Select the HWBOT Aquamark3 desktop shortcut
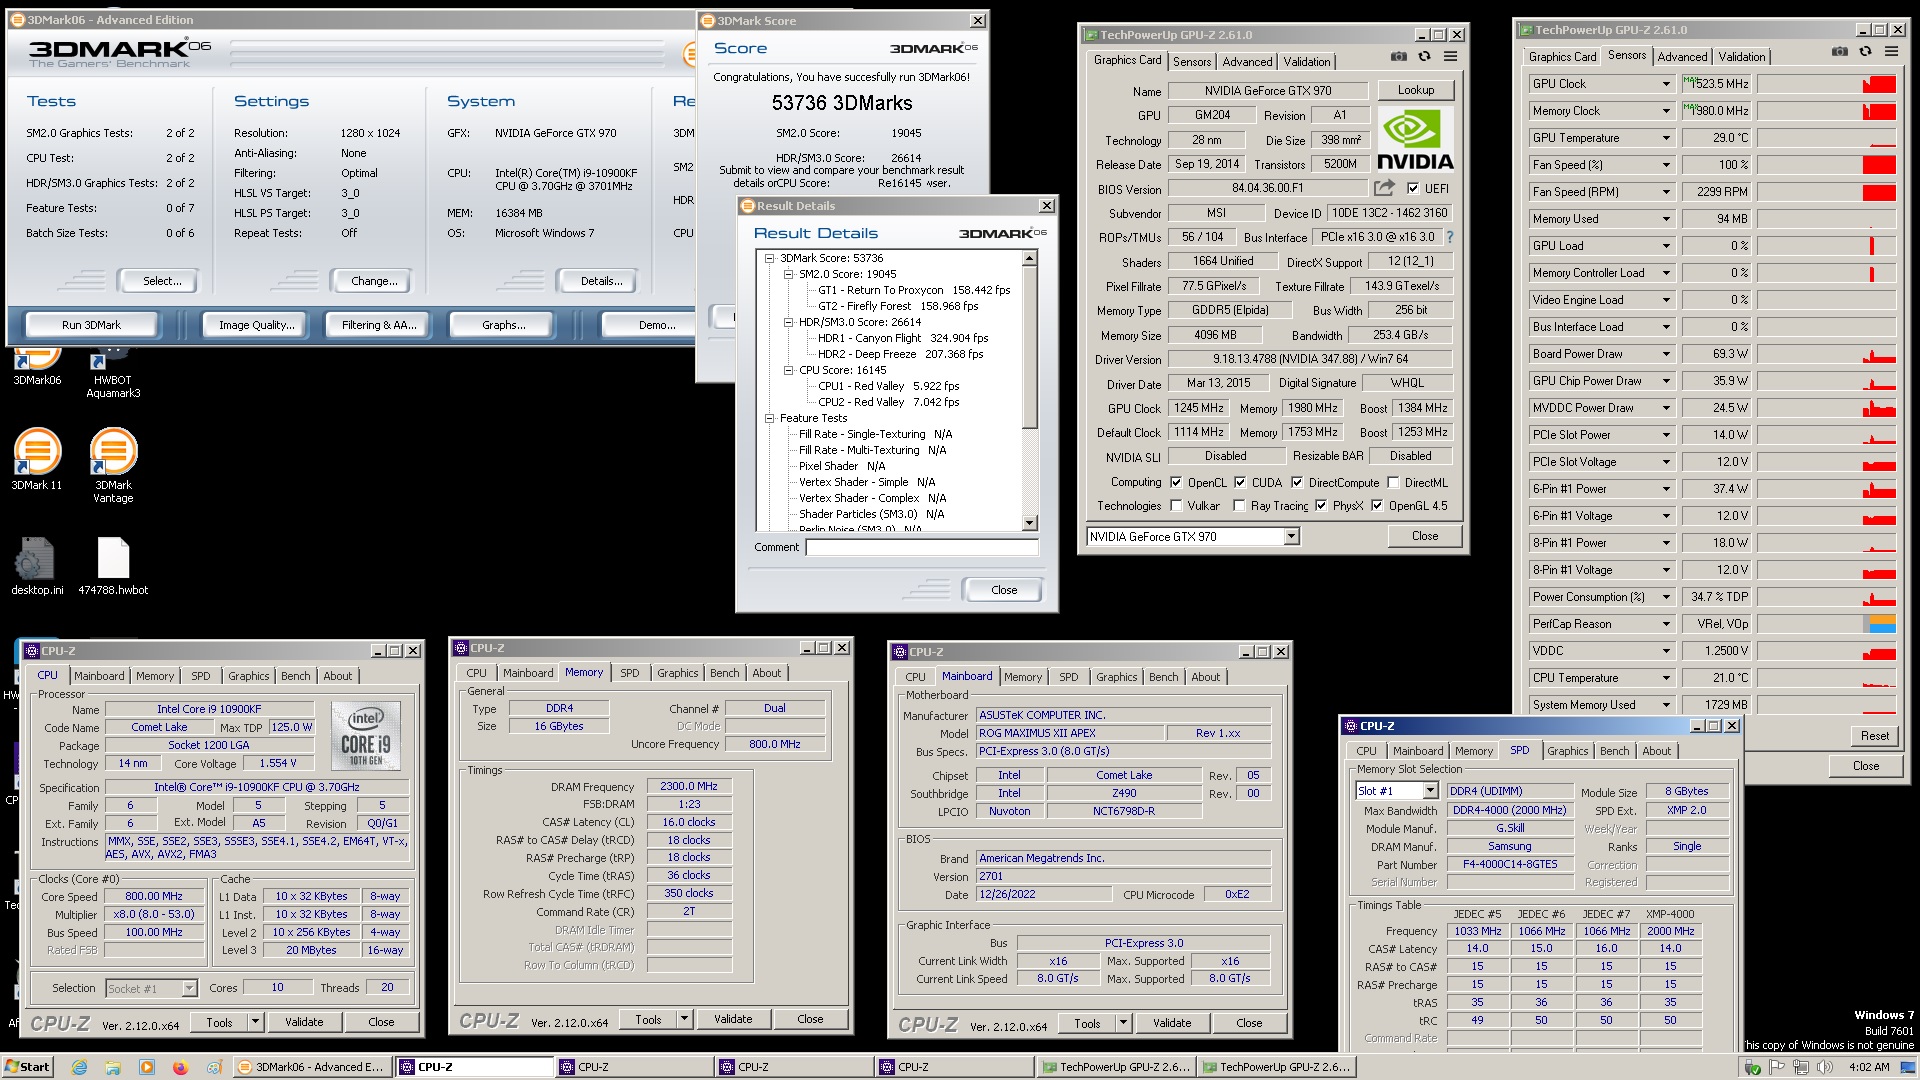 [113, 374]
